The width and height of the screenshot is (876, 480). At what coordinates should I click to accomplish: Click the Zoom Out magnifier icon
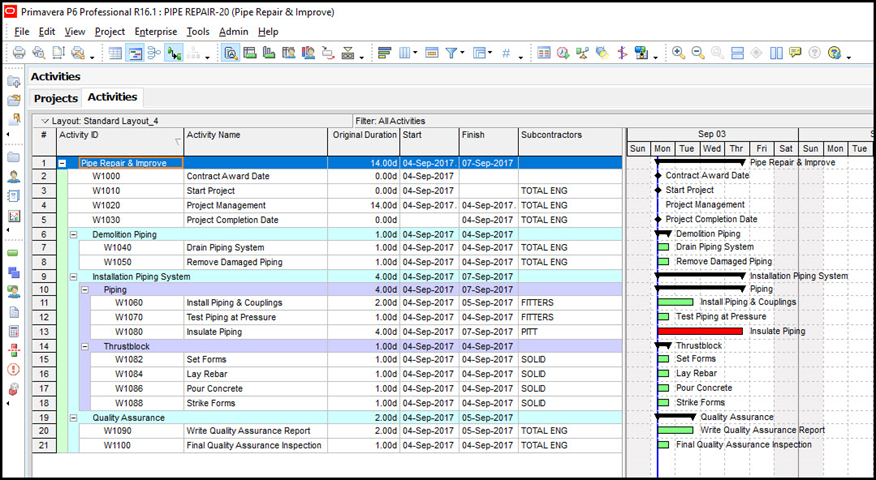(x=698, y=53)
